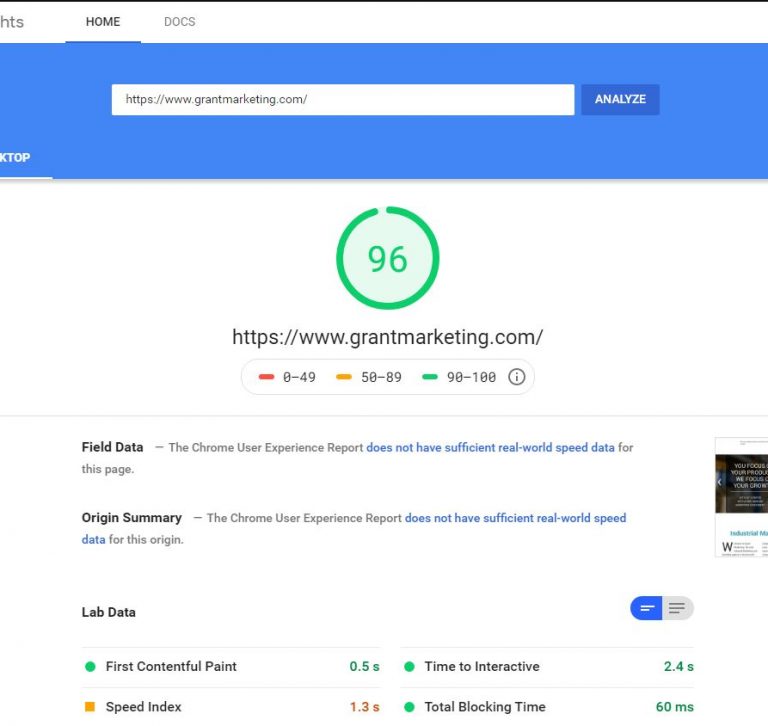
Task: Click the green dot next to Total Blocking Time
Action: [x=409, y=707]
